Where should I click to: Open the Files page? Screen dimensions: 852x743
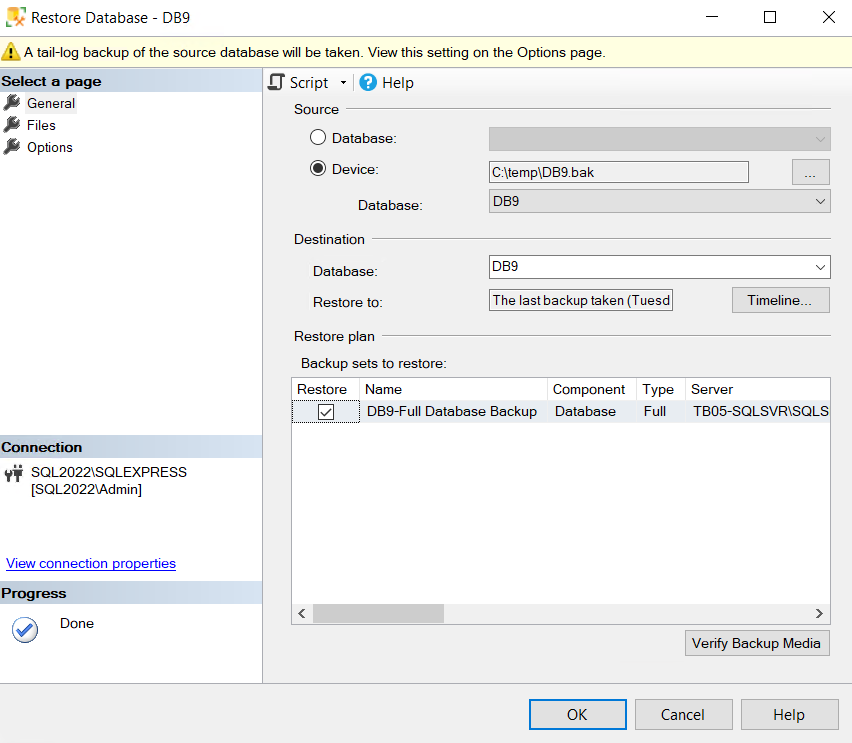(41, 125)
